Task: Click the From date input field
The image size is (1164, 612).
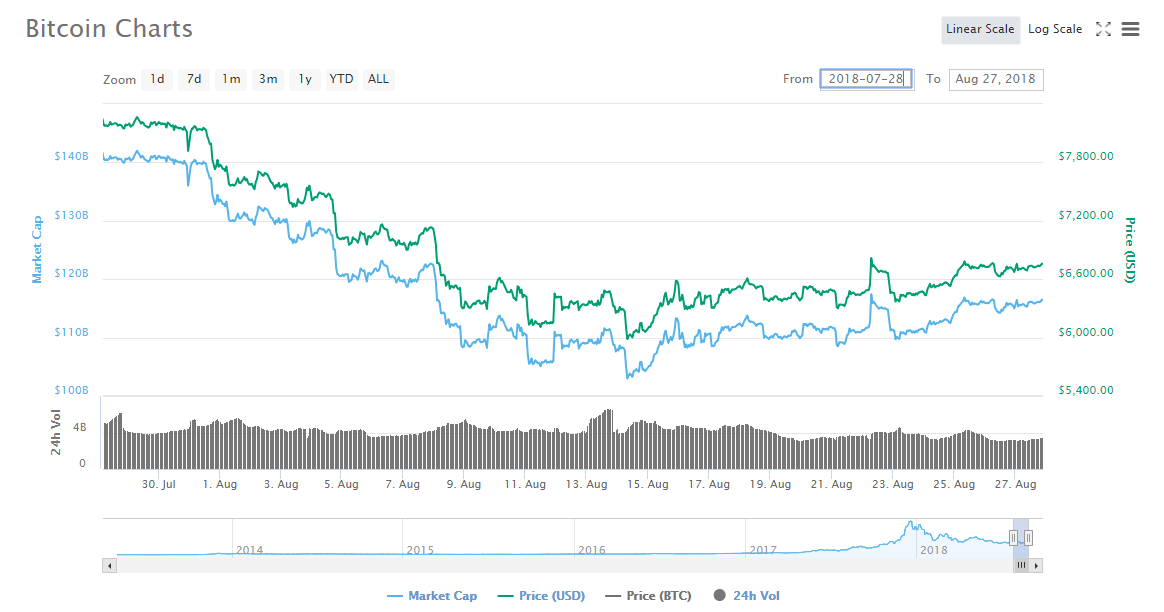Action: click(x=866, y=79)
